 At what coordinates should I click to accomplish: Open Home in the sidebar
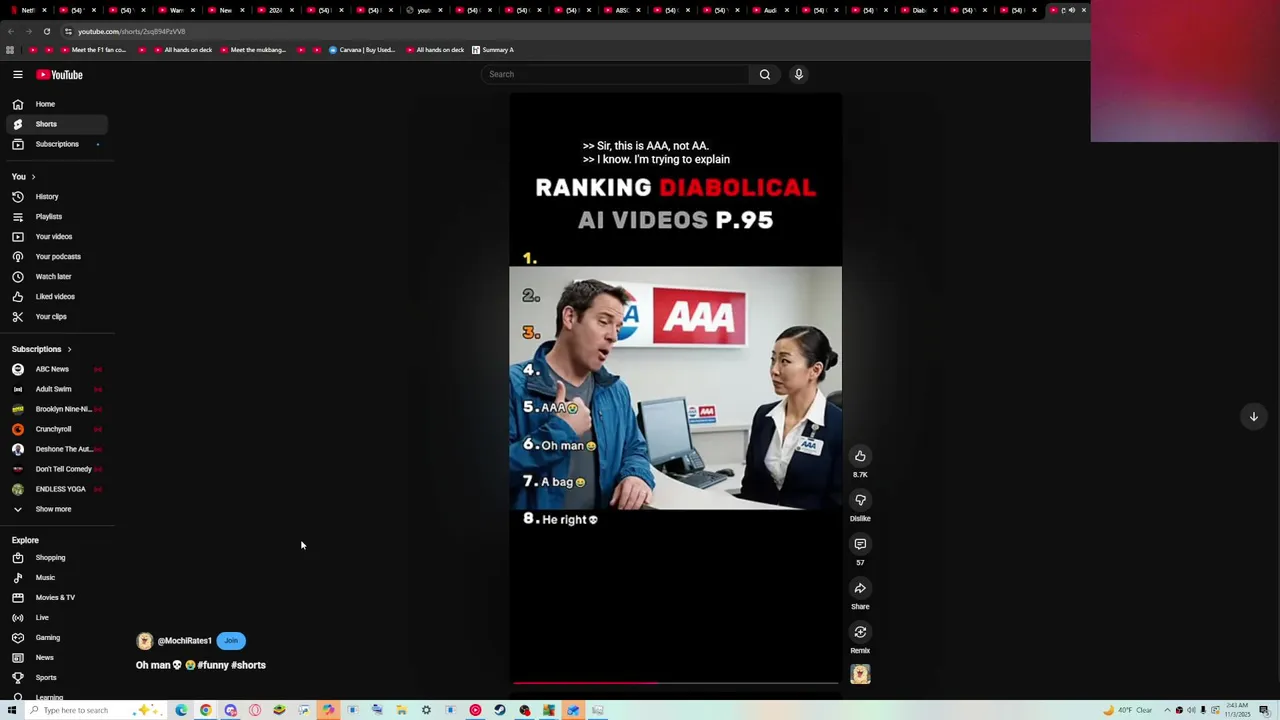pyautogui.click(x=57, y=104)
